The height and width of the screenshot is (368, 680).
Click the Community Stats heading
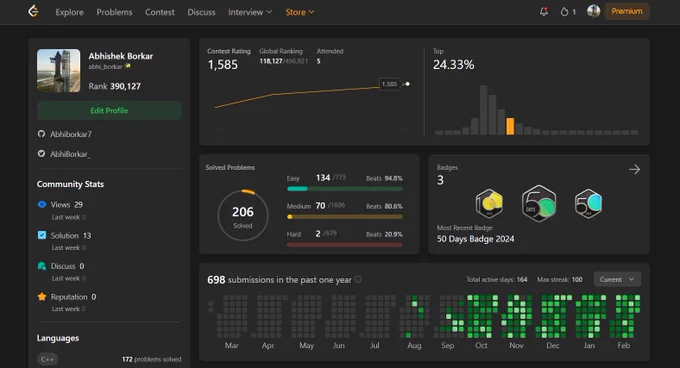[70, 184]
